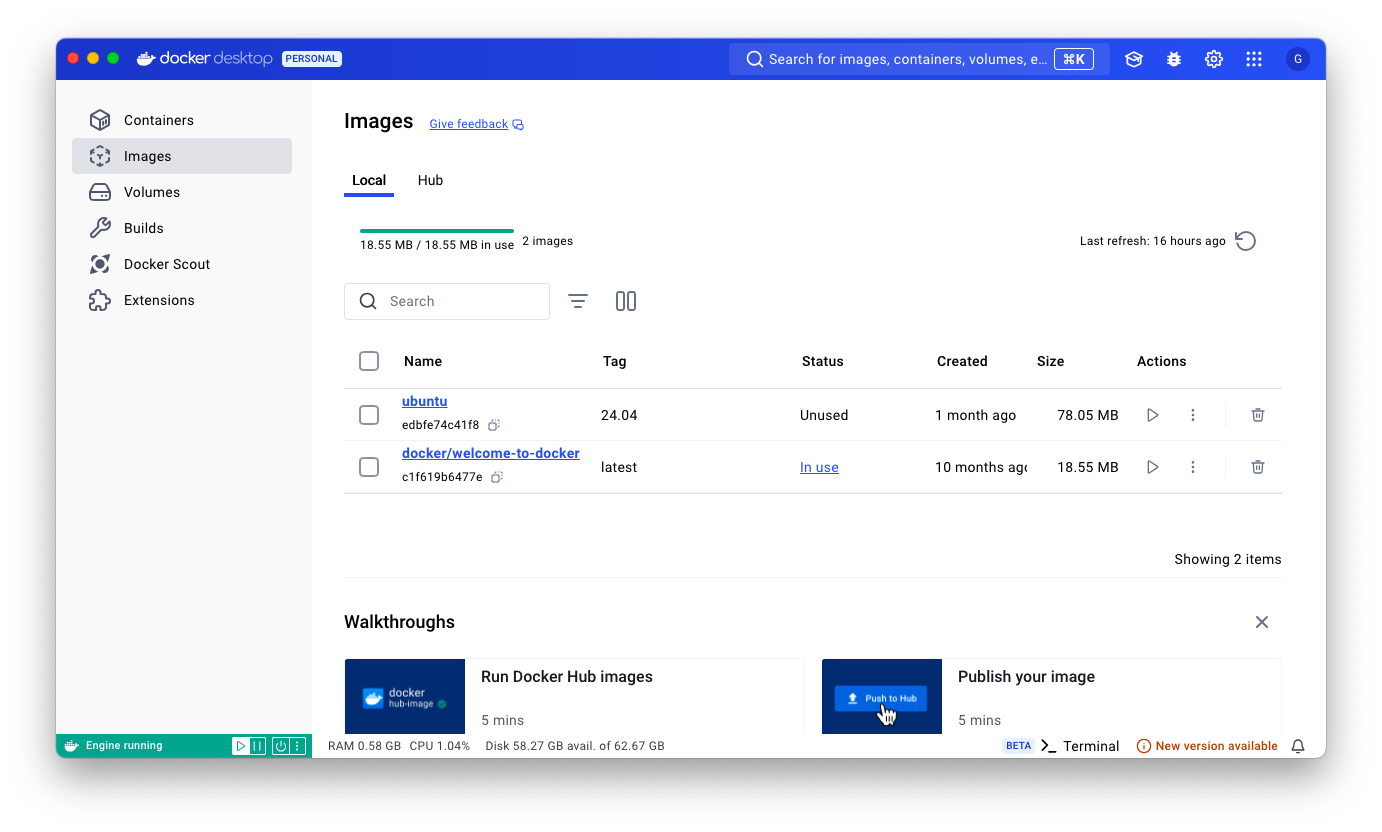The image size is (1382, 832).
Task: Pause the Docker engine
Action: pos(257,746)
